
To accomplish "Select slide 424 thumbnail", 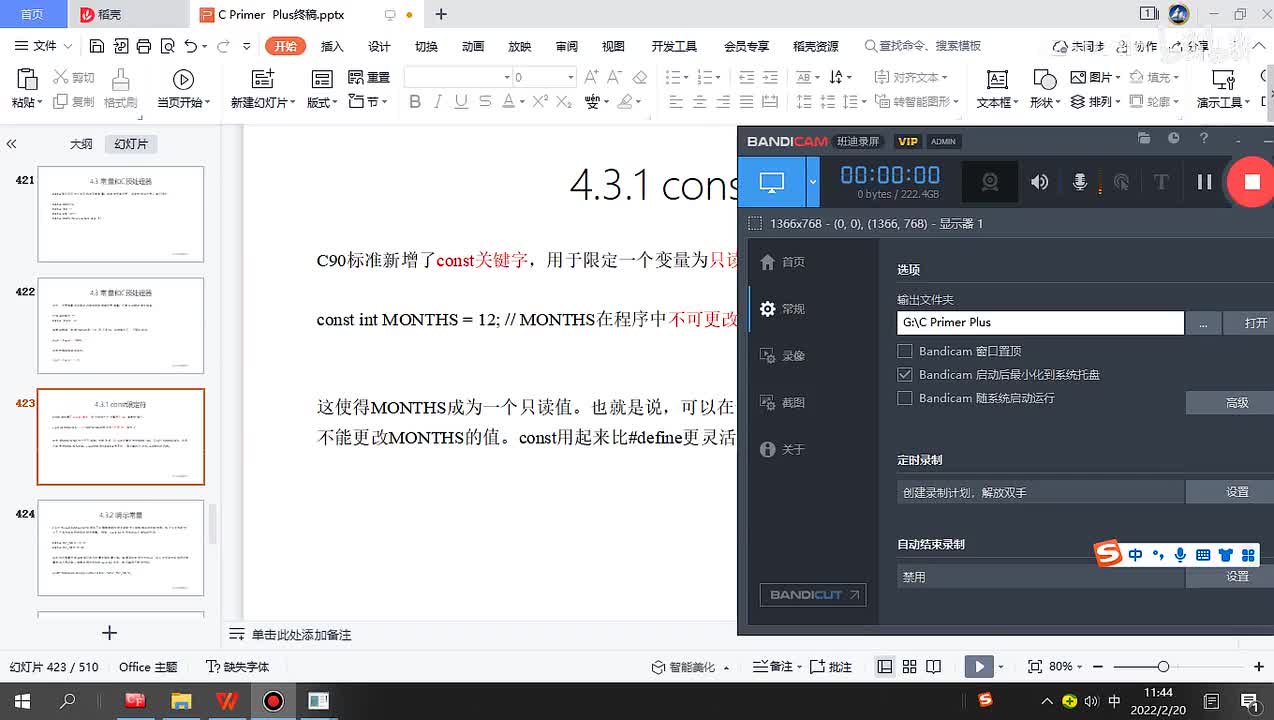I will tap(120, 548).
